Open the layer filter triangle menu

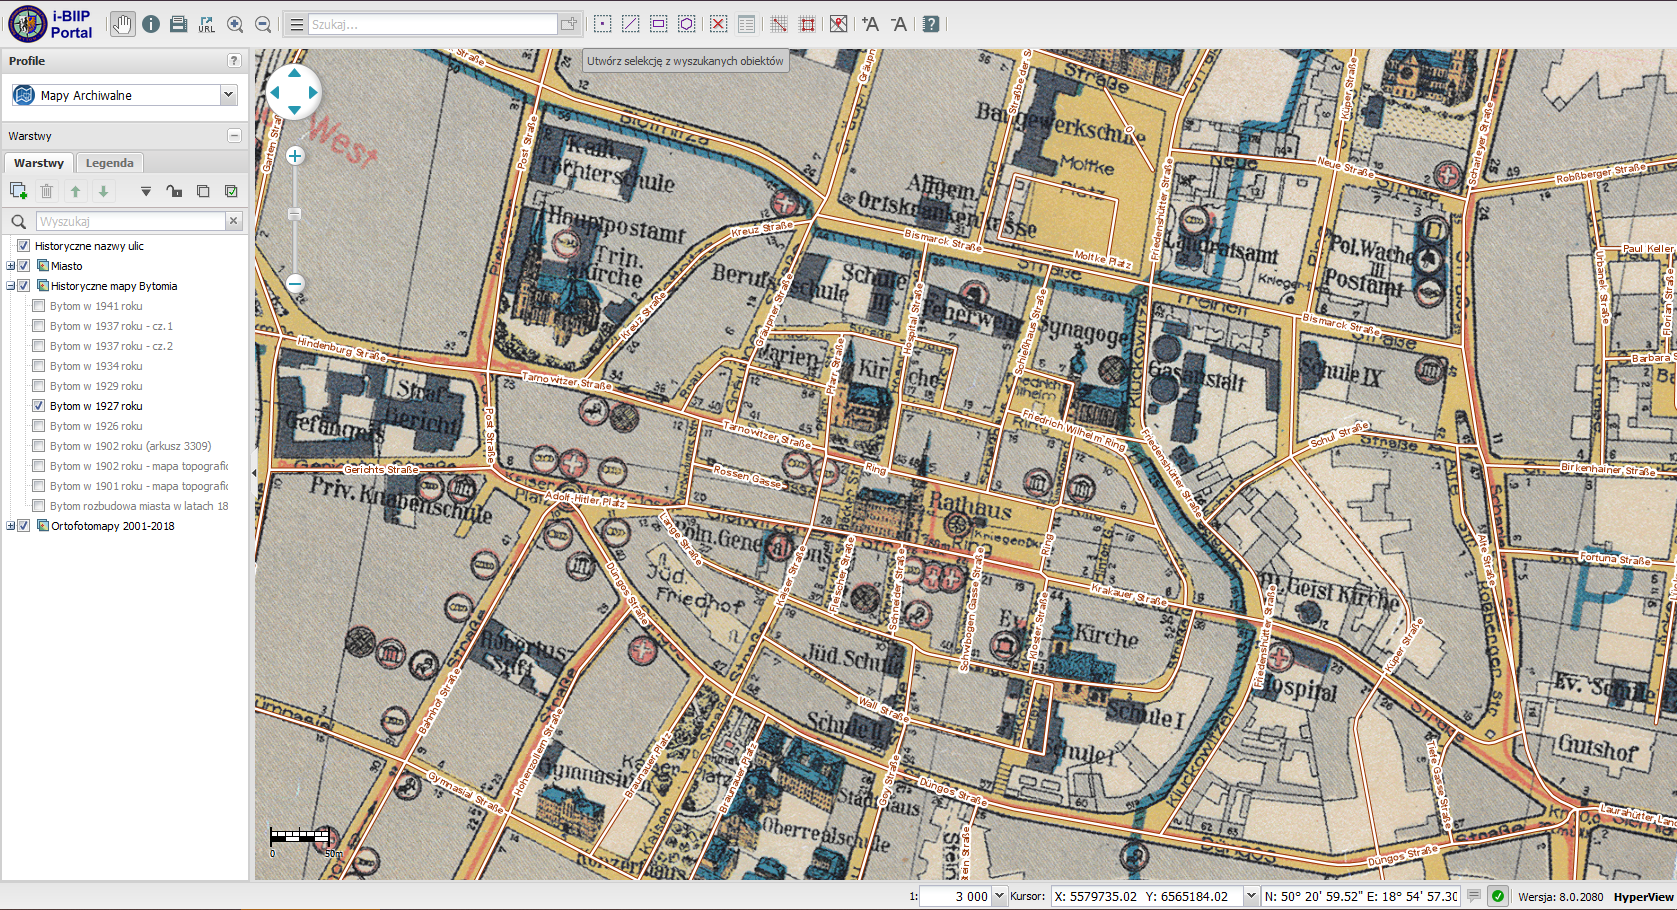pyautogui.click(x=146, y=191)
